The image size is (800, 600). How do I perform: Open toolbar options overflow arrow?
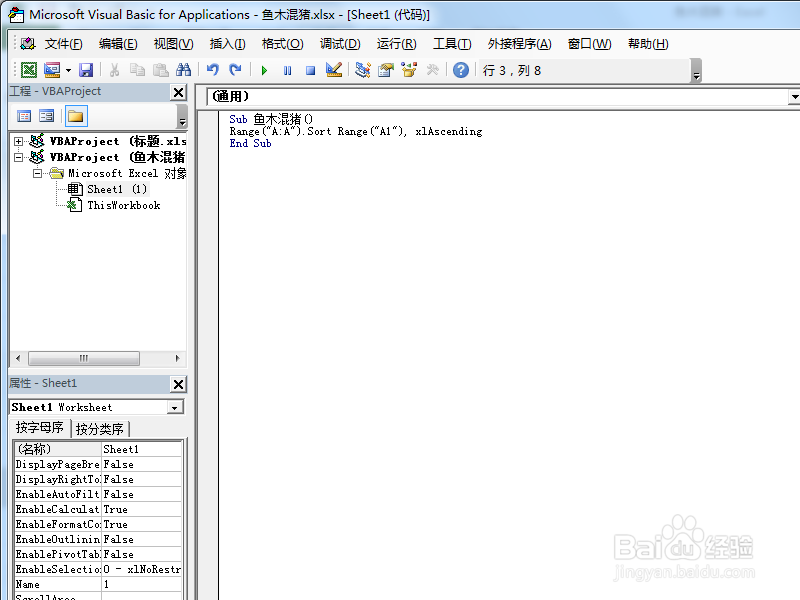pos(696,71)
